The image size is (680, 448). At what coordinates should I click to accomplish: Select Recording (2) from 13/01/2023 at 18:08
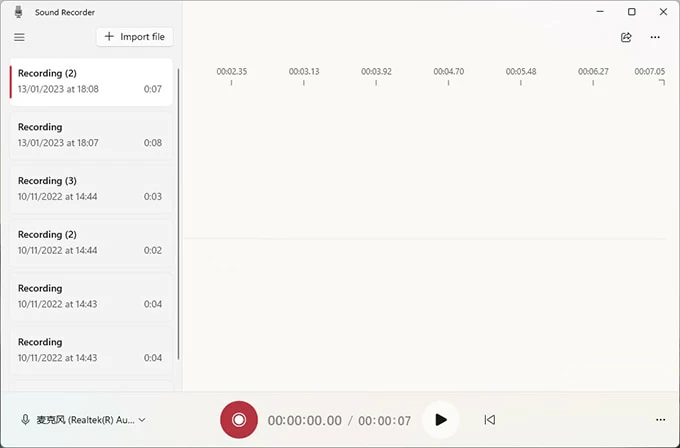tap(90, 81)
